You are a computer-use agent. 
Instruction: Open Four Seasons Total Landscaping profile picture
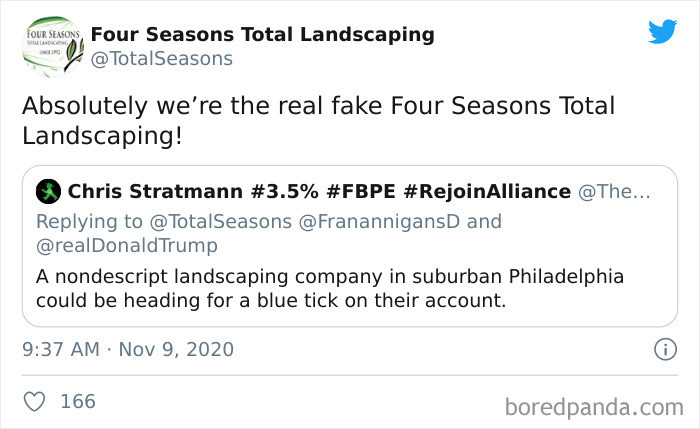53,46
